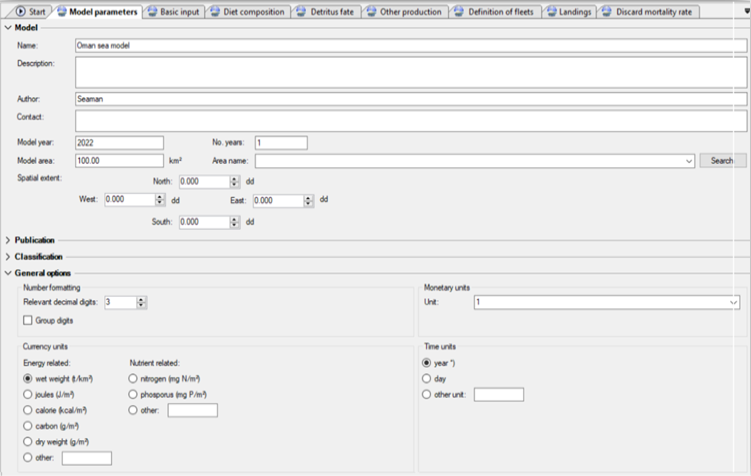Increase the Relevant decimal digits stepper
Screen dimensions: 751x476
141,299
